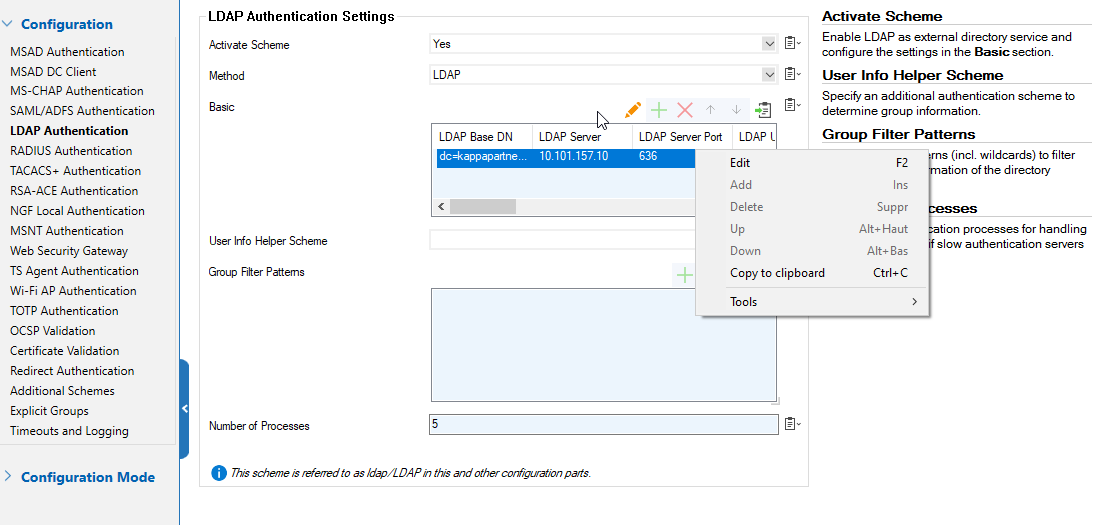Screen dimensions: 1118x525
Task: Open the Method dropdown showing LDAP
Action: [x=768, y=75]
